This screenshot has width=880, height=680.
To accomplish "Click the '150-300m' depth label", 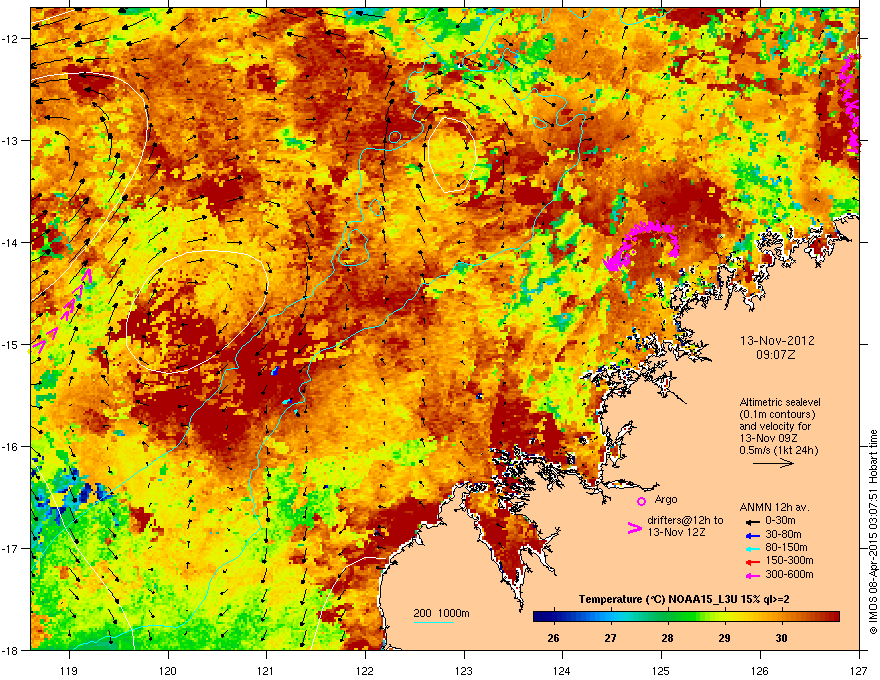I will [790, 560].
